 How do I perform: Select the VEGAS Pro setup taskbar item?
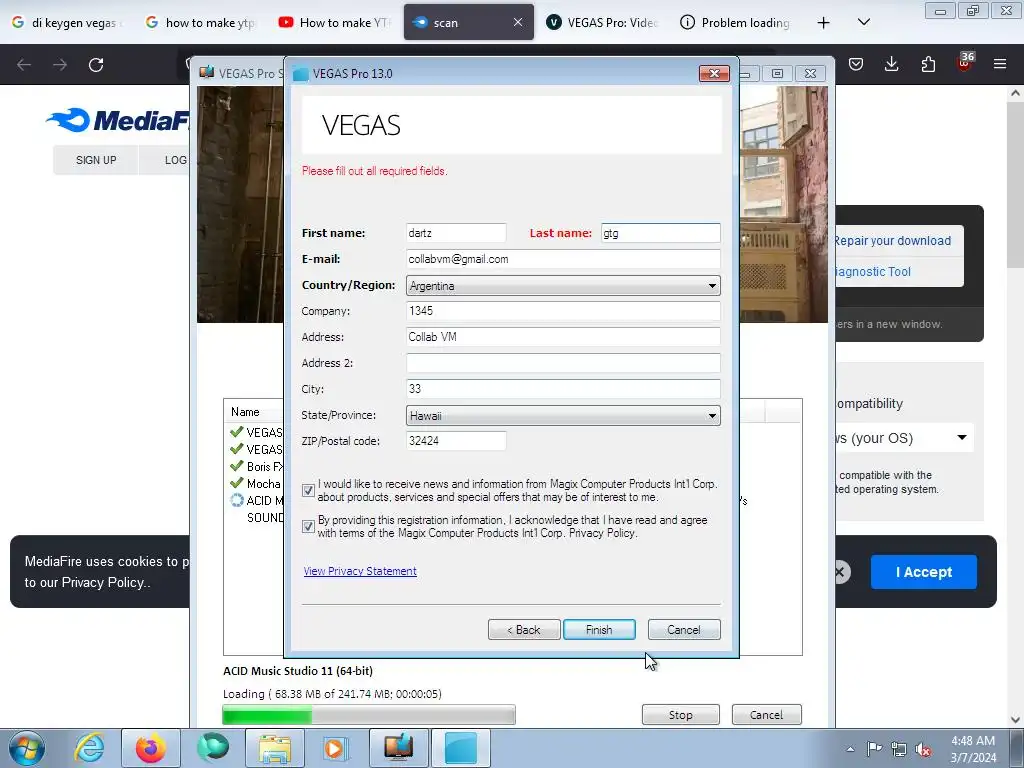(x=398, y=748)
